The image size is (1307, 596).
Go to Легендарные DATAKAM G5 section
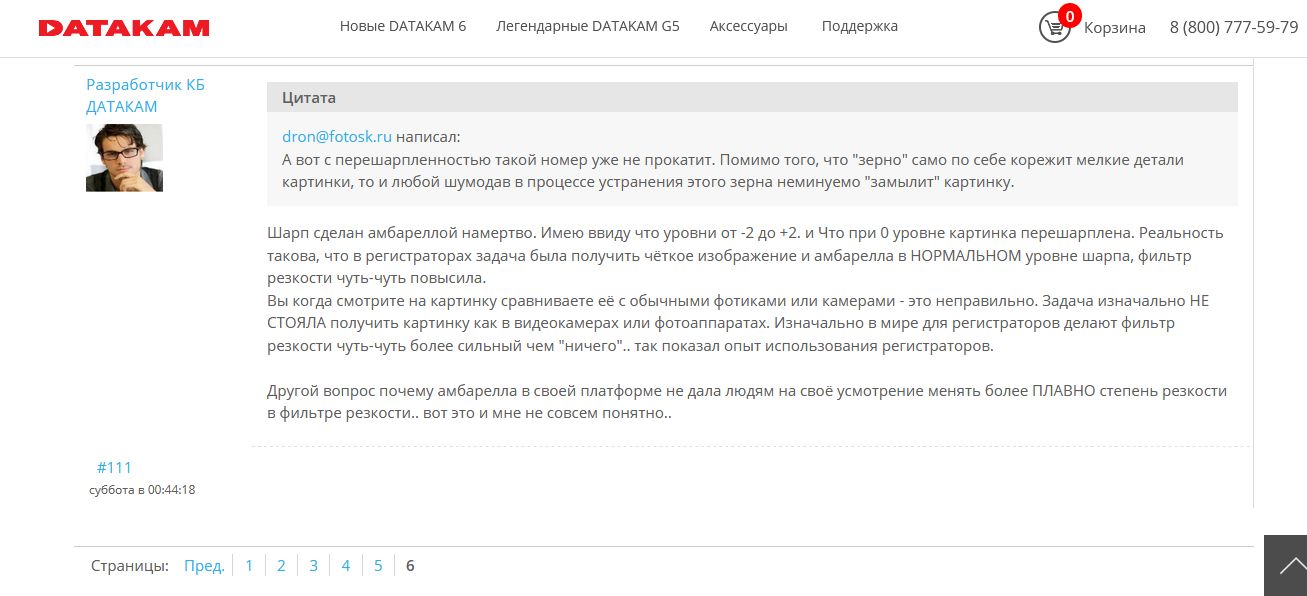[587, 26]
